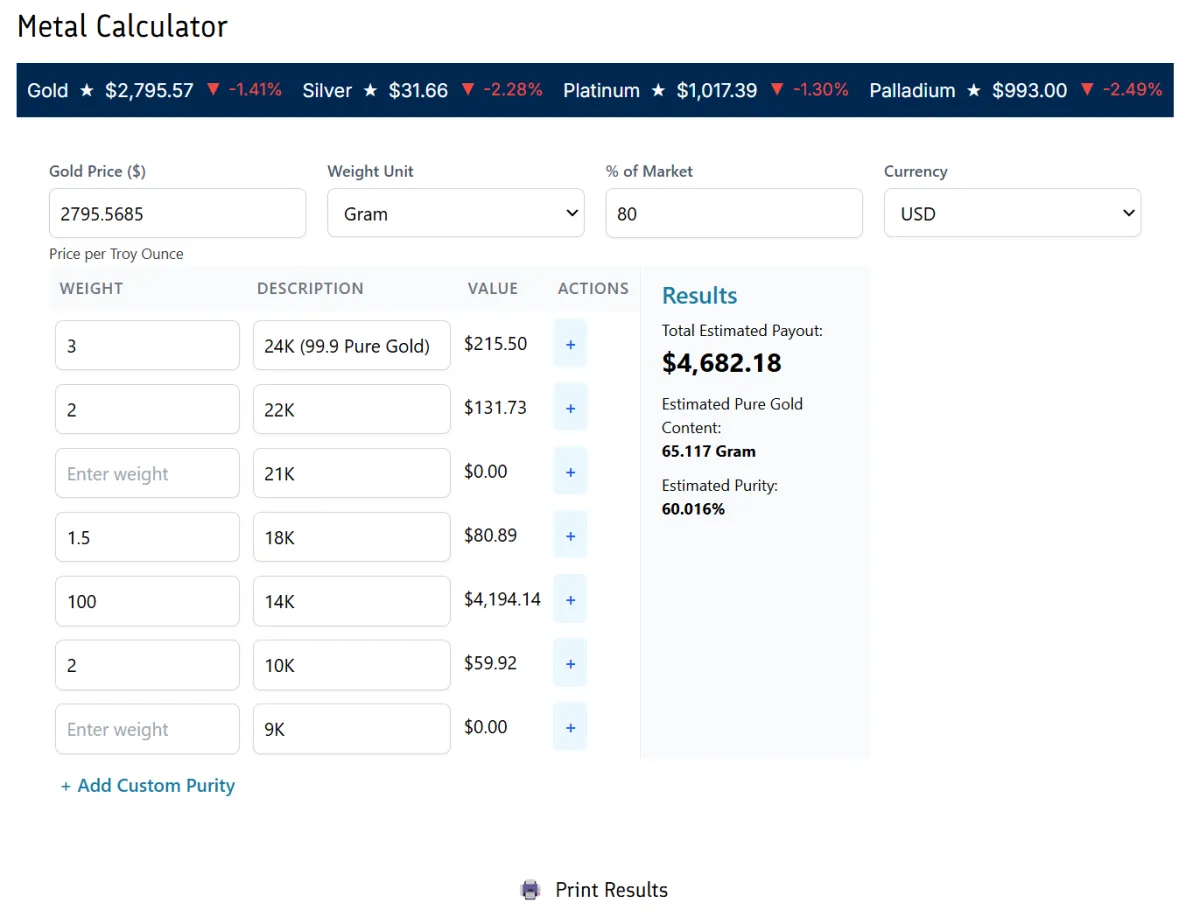Click the plus icon in the 10K row
This screenshot has width=1200, height=917.
coord(570,664)
